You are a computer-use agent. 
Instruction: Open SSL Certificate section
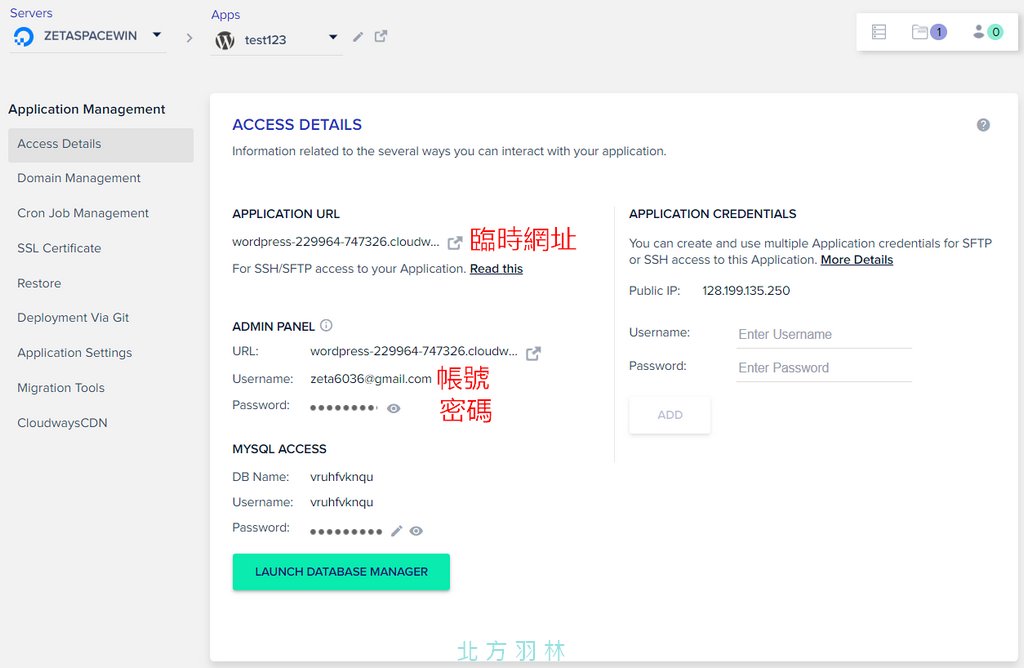[x=59, y=248]
